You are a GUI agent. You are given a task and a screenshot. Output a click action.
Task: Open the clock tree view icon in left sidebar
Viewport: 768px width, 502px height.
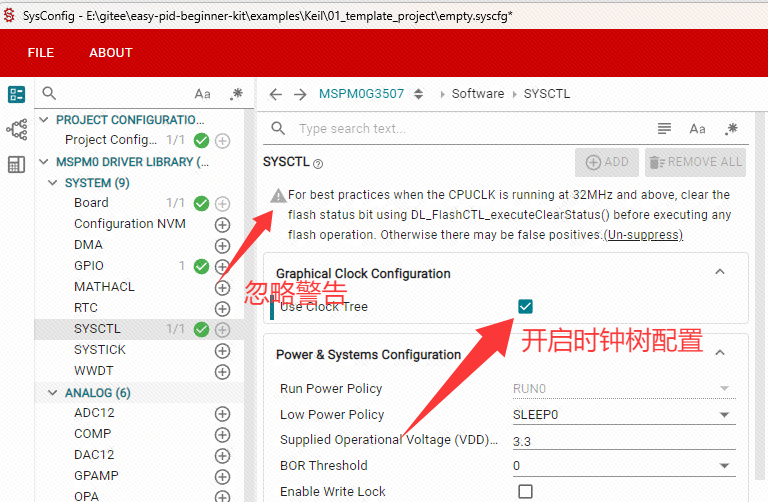click(16, 129)
